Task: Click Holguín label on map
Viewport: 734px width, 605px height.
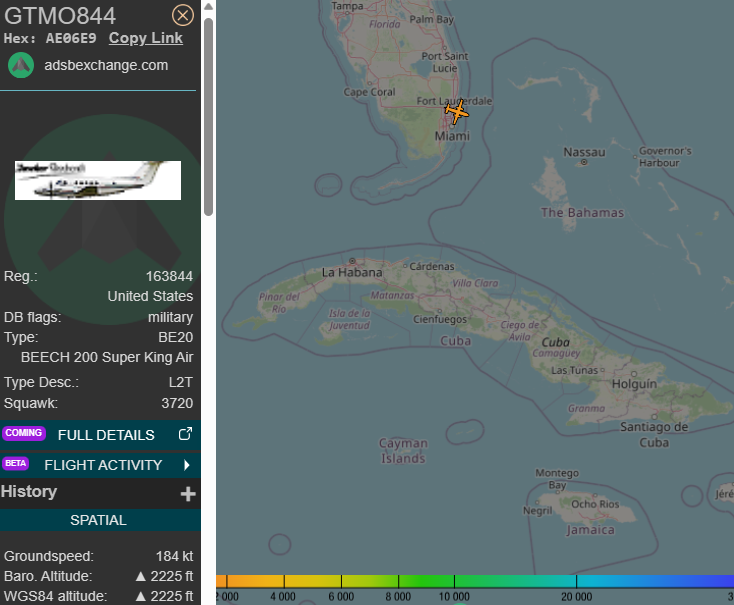Action: [634, 384]
